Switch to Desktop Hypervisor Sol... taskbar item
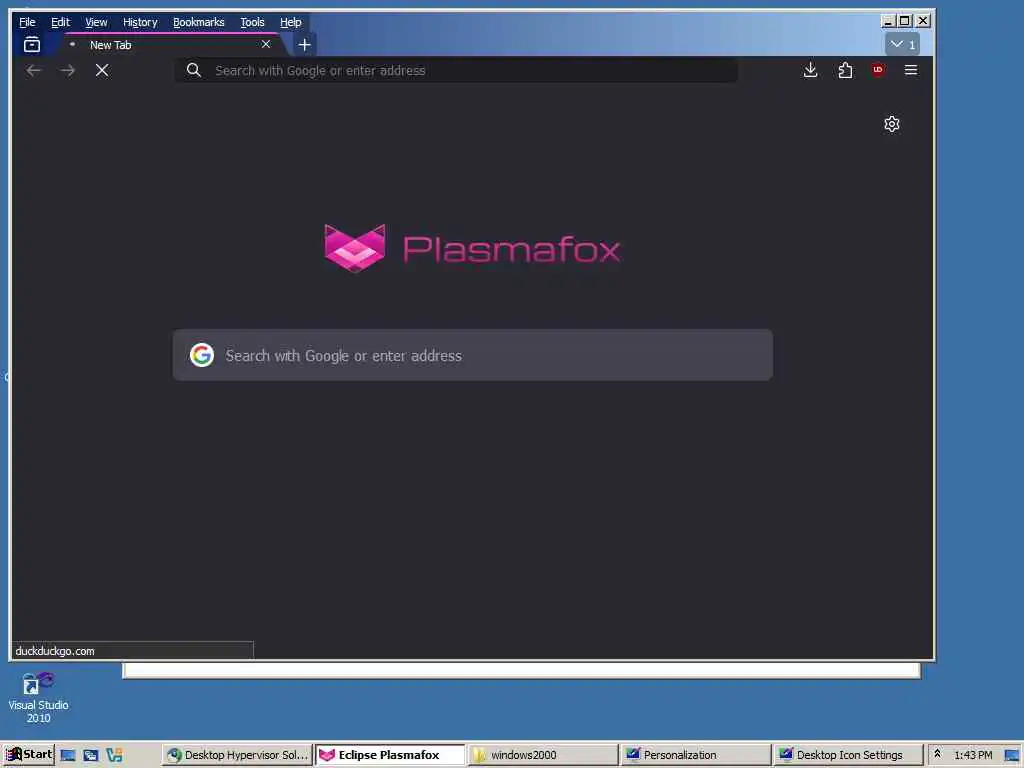The width and height of the screenshot is (1024, 768). click(236, 755)
